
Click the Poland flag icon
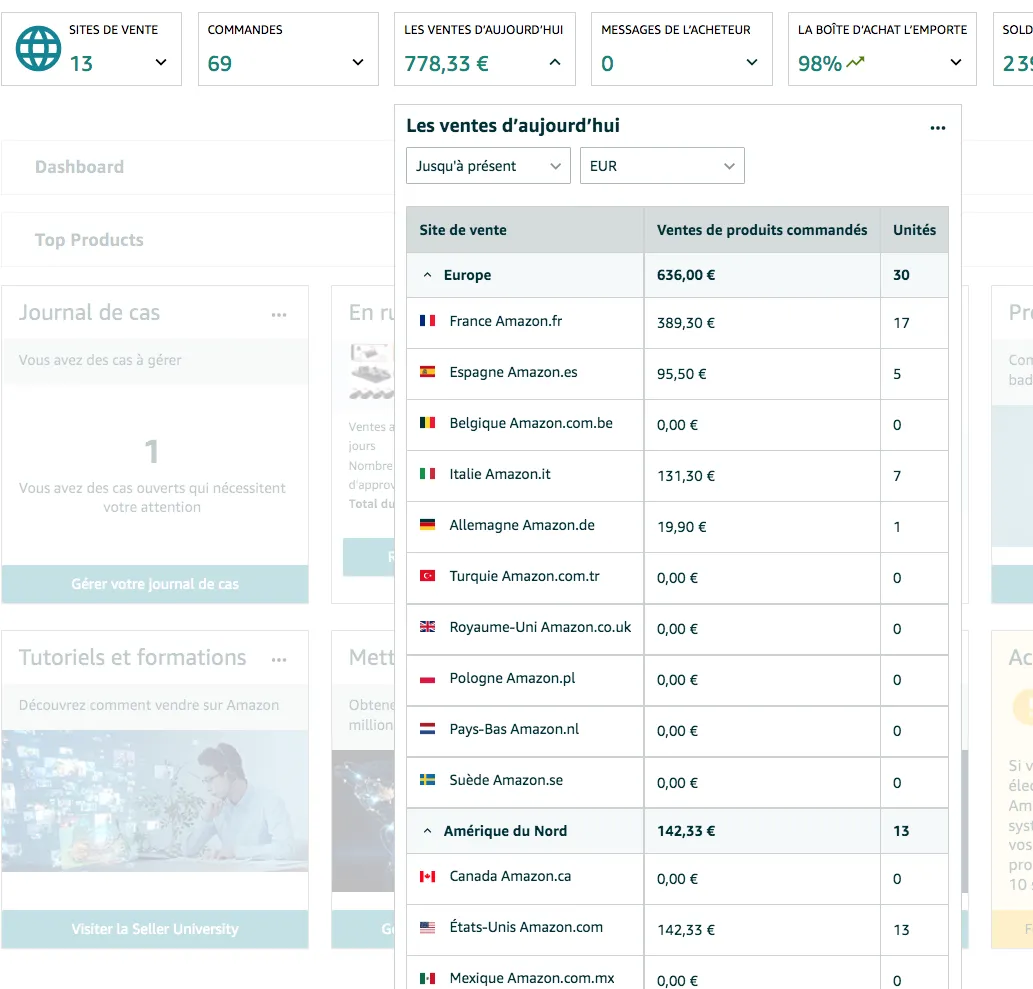tap(428, 678)
